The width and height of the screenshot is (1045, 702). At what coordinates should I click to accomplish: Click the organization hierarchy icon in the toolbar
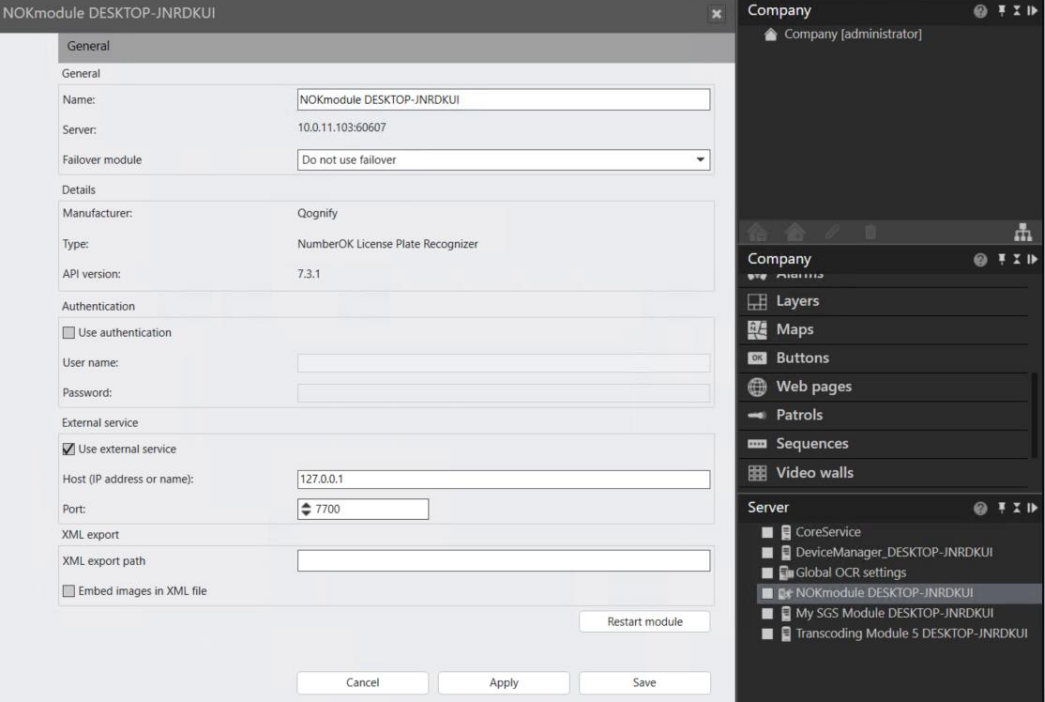point(1023,232)
